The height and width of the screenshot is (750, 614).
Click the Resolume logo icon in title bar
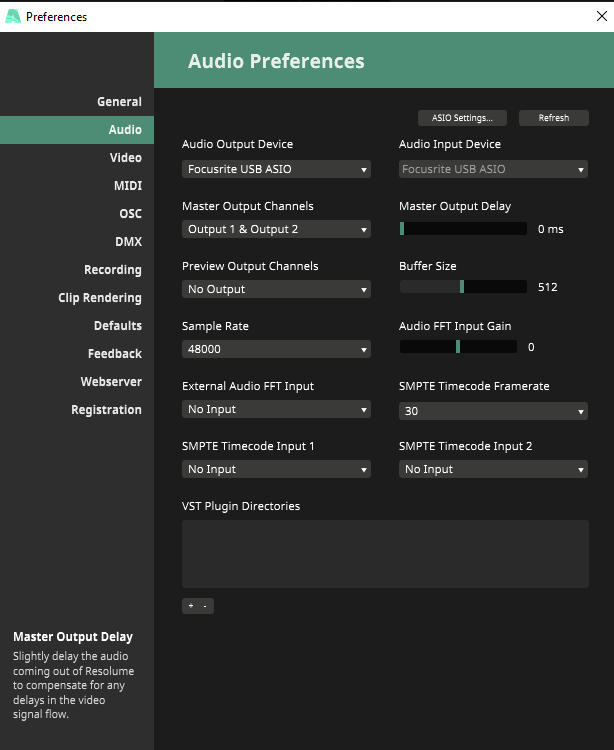13,16
